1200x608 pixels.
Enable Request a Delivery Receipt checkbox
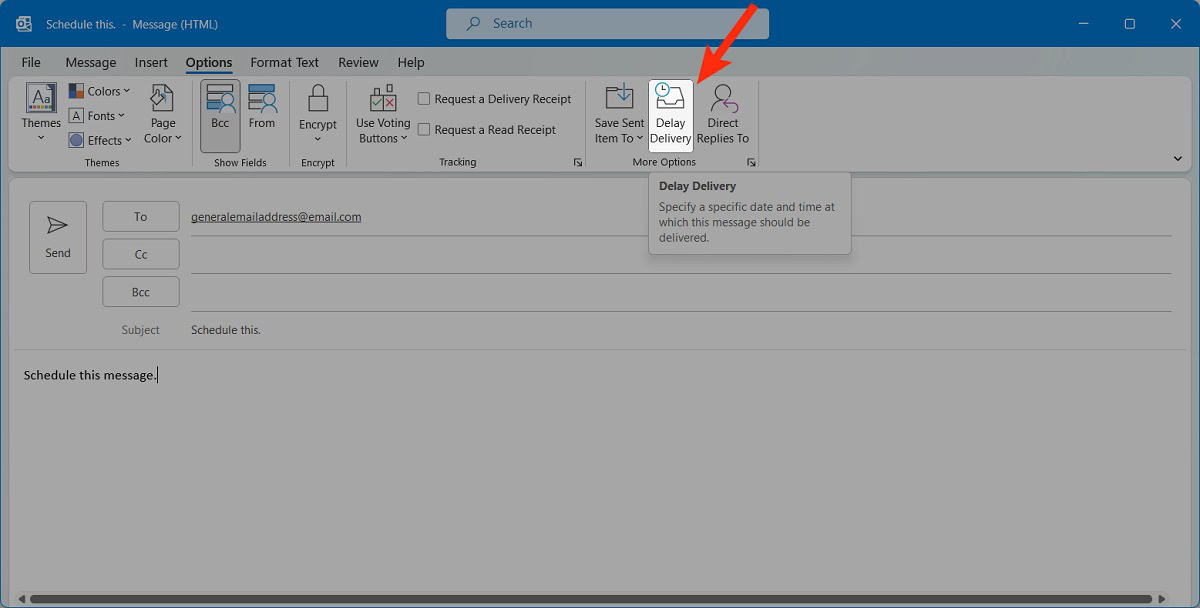tap(424, 99)
